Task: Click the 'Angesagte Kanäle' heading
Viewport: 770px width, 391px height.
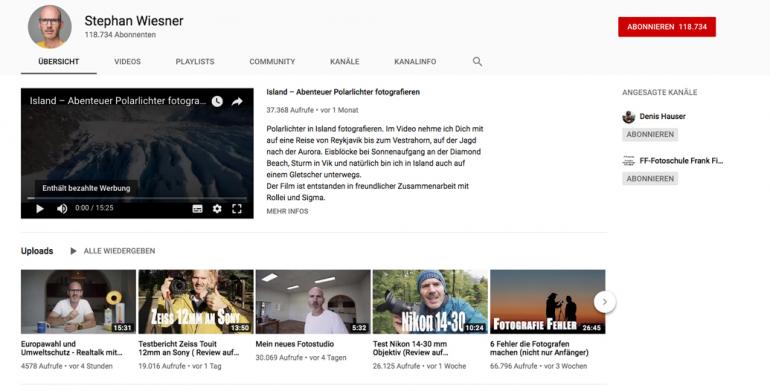Action: tap(660, 92)
